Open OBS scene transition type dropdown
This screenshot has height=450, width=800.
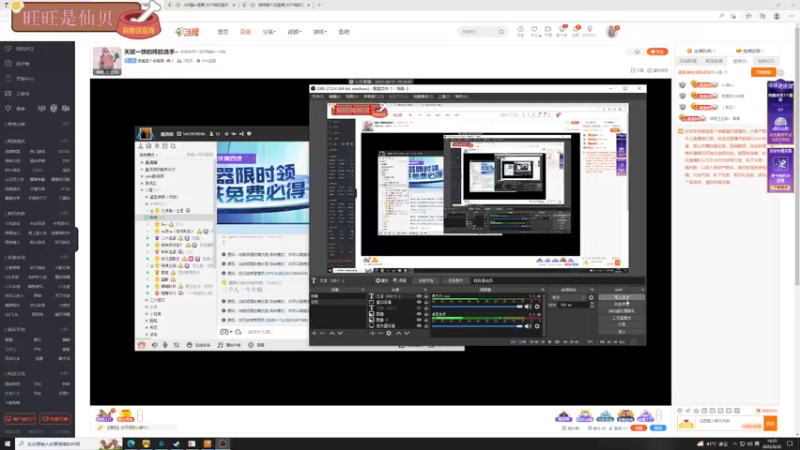tap(568, 297)
